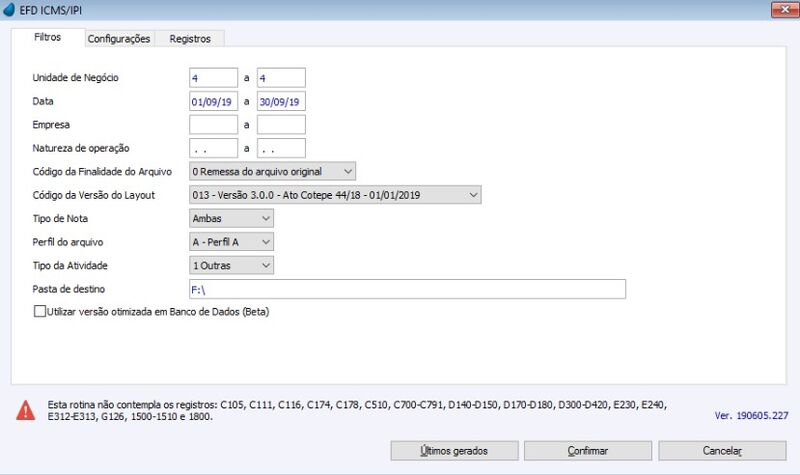Click the EFD ICMS/IPI app icon
The width and height of the screenshot is (800, 475).
[x=9, y=10]
